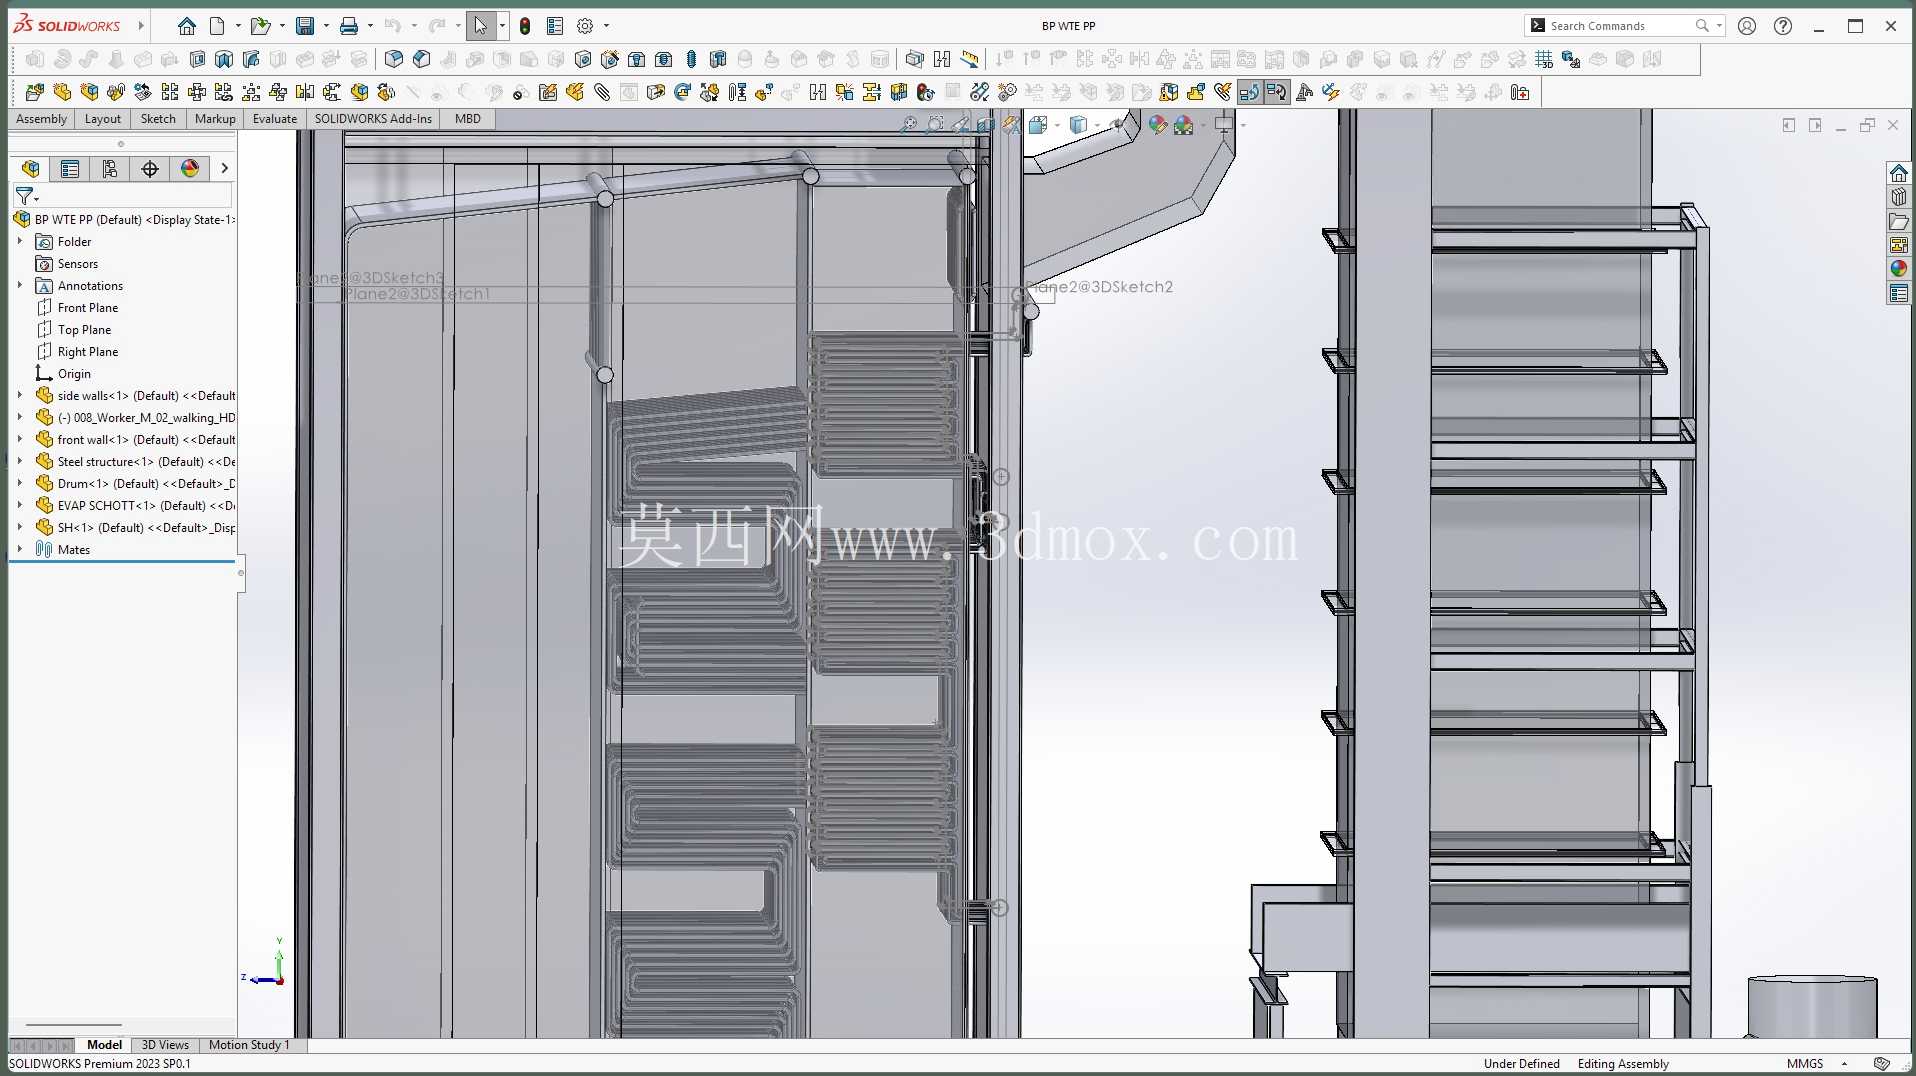Expand the Folder tree node
This screenshot has width=1916, height=1076.
(20, 241)
